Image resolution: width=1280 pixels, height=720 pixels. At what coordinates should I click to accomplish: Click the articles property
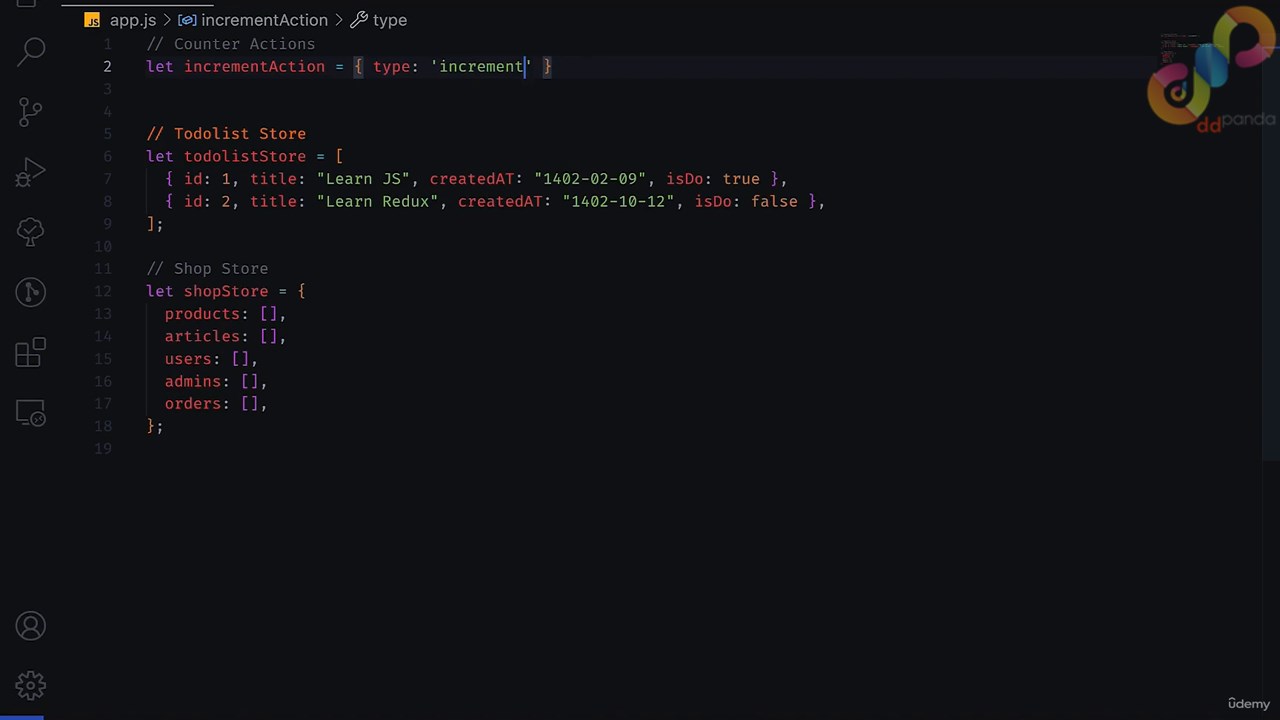203,337
